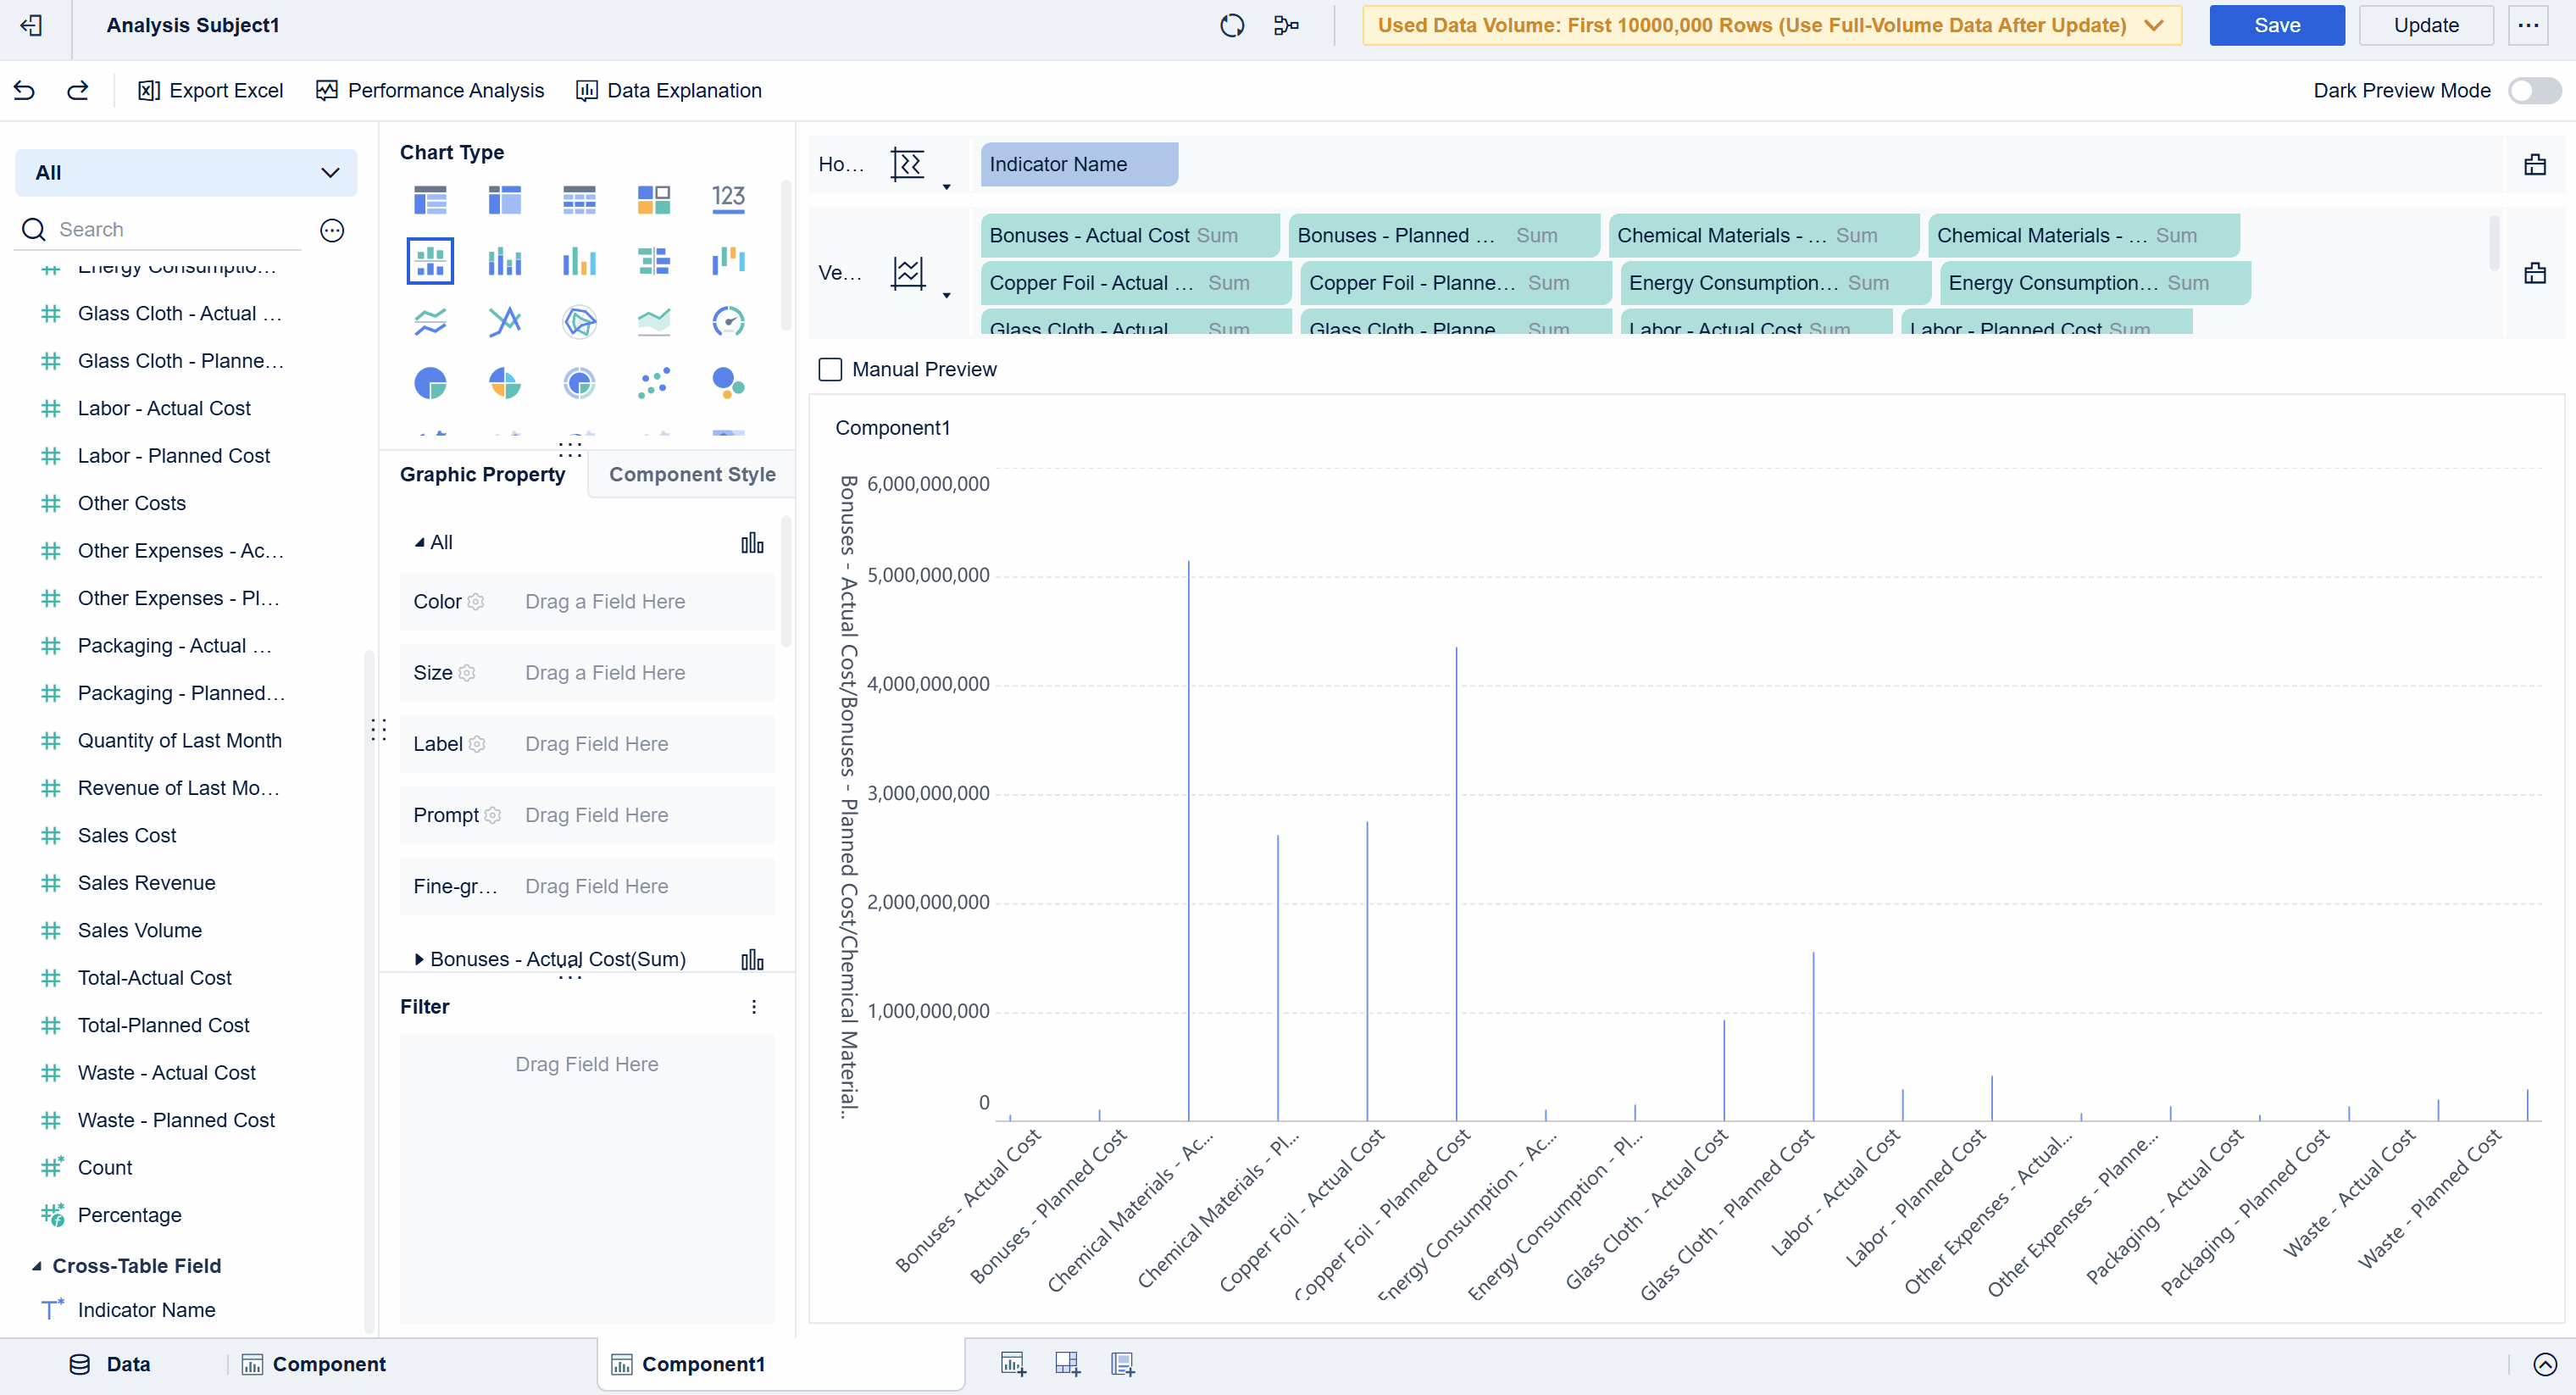Open the Data tab at the bottom
Viewport: 2576px width, 1395px height.
coord(110,1363)
